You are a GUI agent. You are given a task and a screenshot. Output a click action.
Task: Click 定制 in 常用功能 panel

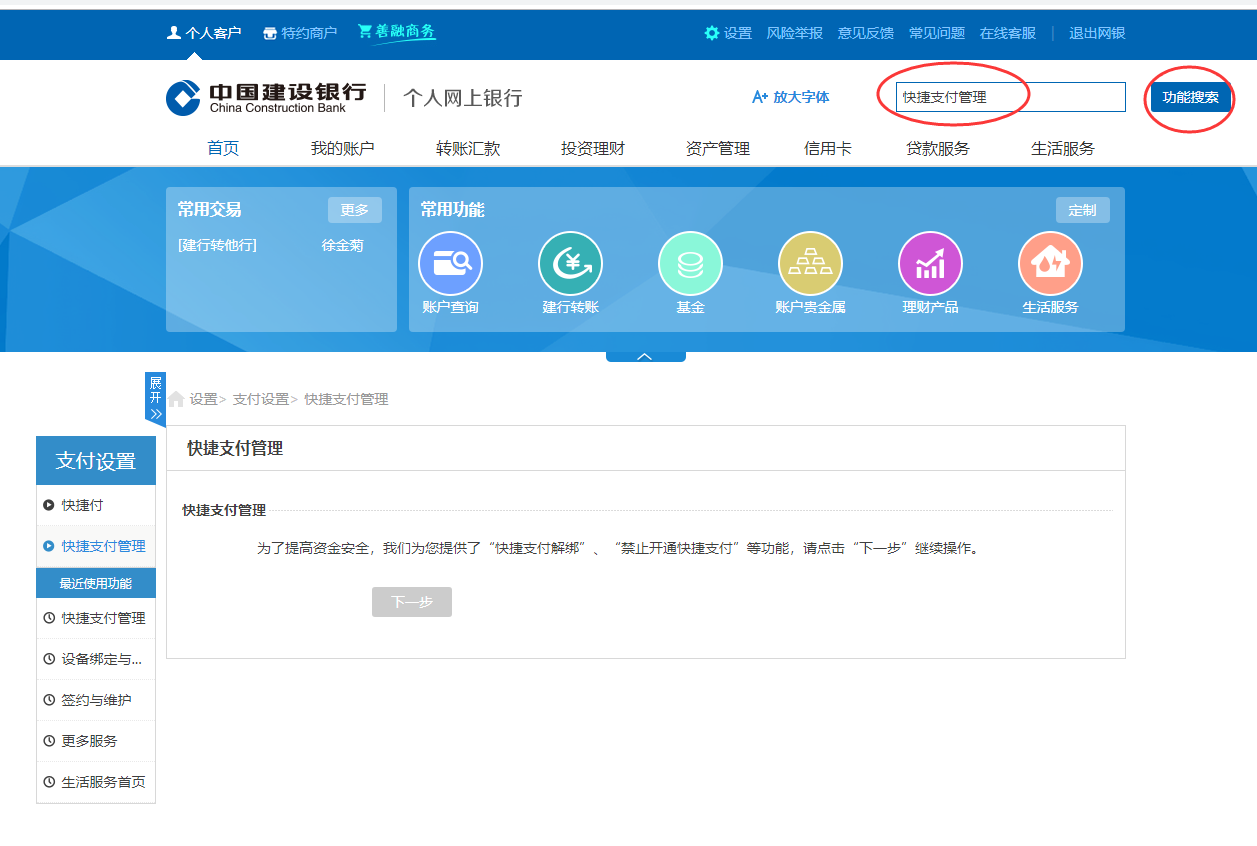click(1083, 210)
